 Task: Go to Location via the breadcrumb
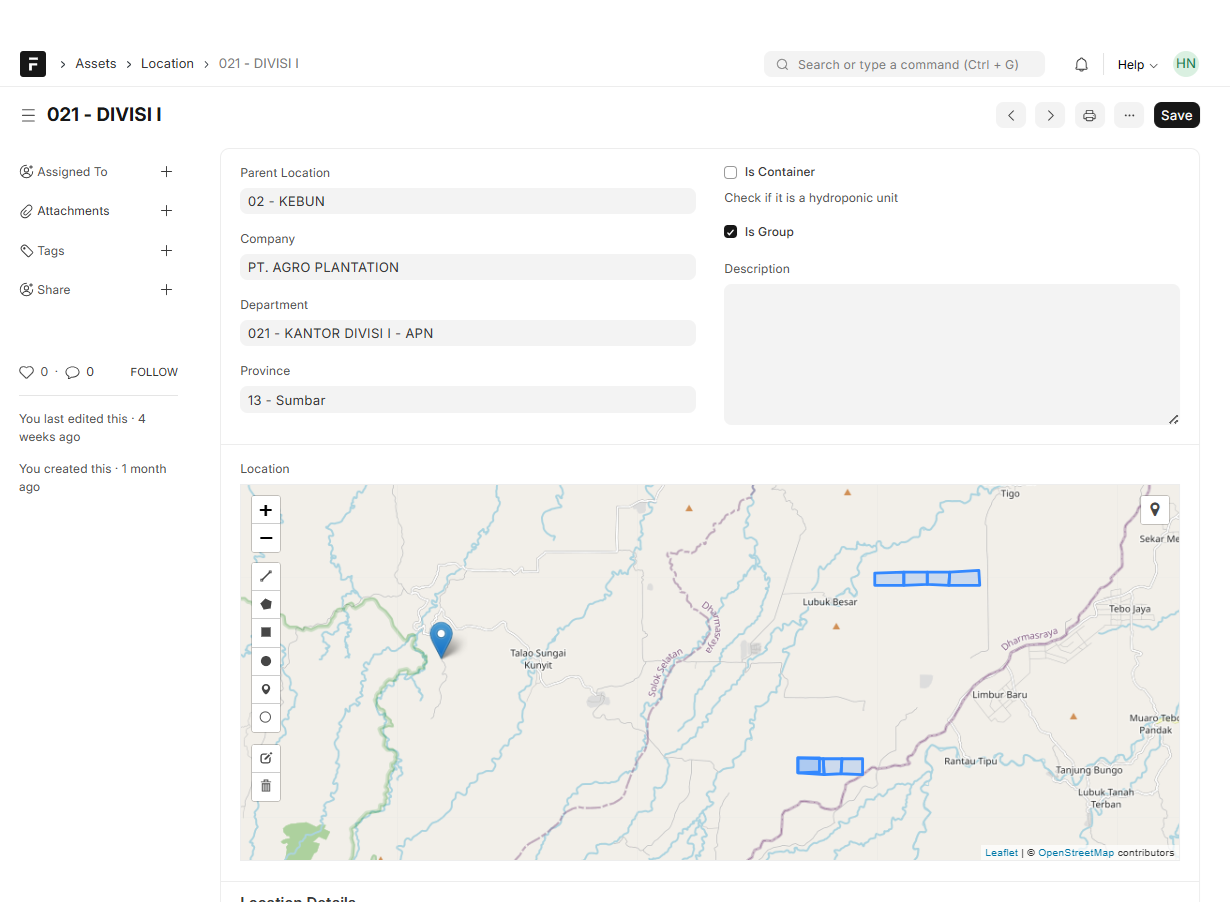tap(167, 63)
